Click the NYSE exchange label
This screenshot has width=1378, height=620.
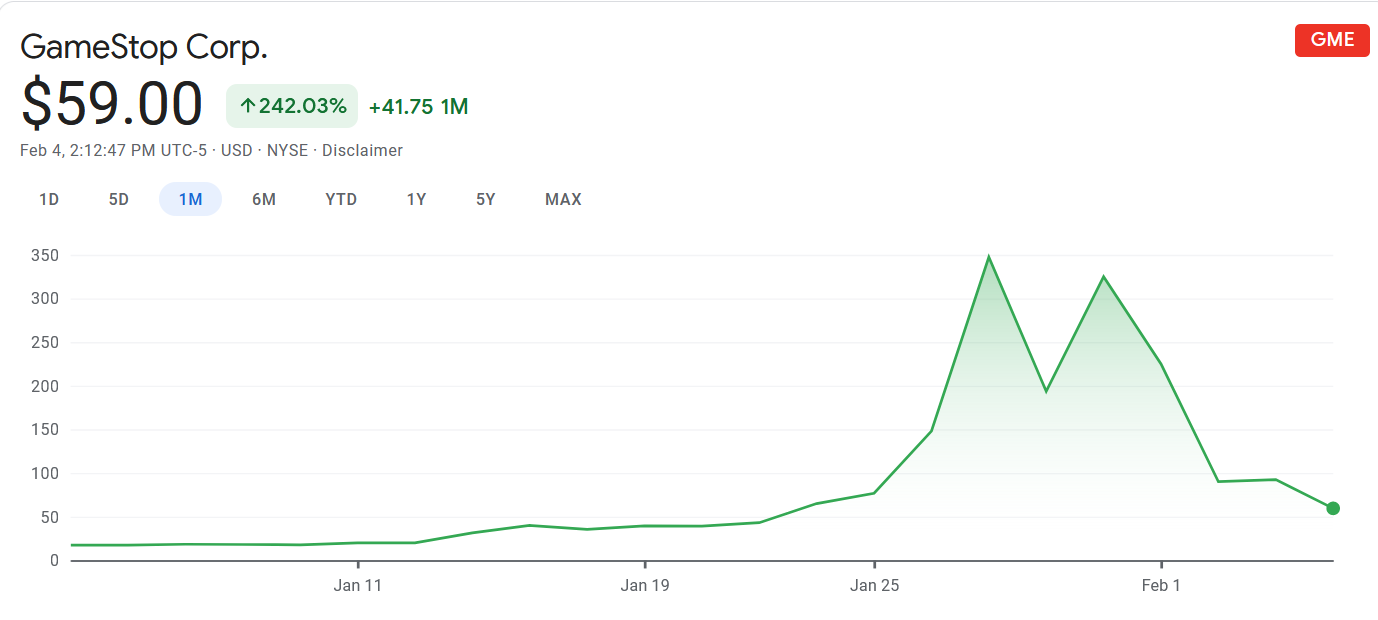pos(289,150)
